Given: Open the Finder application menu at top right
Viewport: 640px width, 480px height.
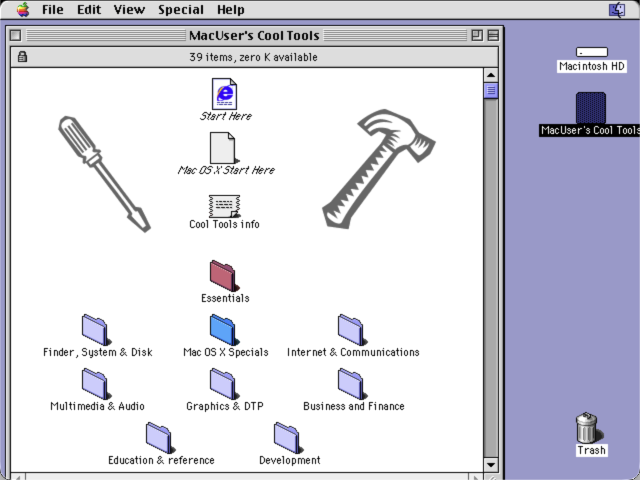Looking at the screenshot, I should [617, 9].
